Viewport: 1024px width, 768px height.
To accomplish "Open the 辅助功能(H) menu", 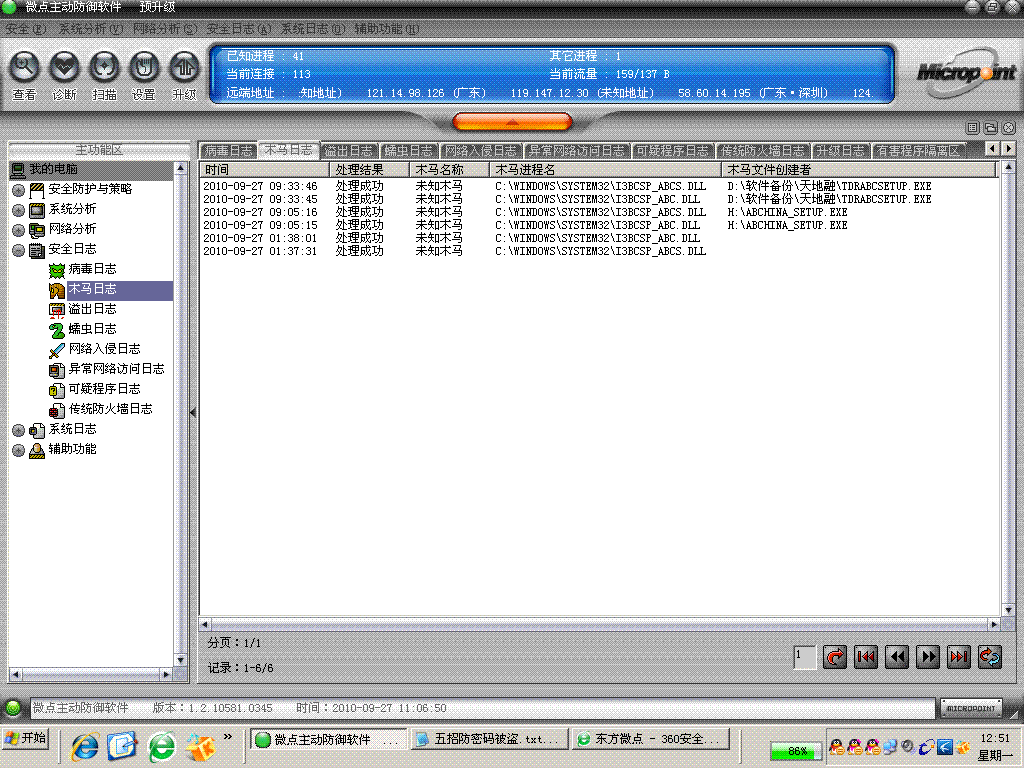I will point(386,29).
